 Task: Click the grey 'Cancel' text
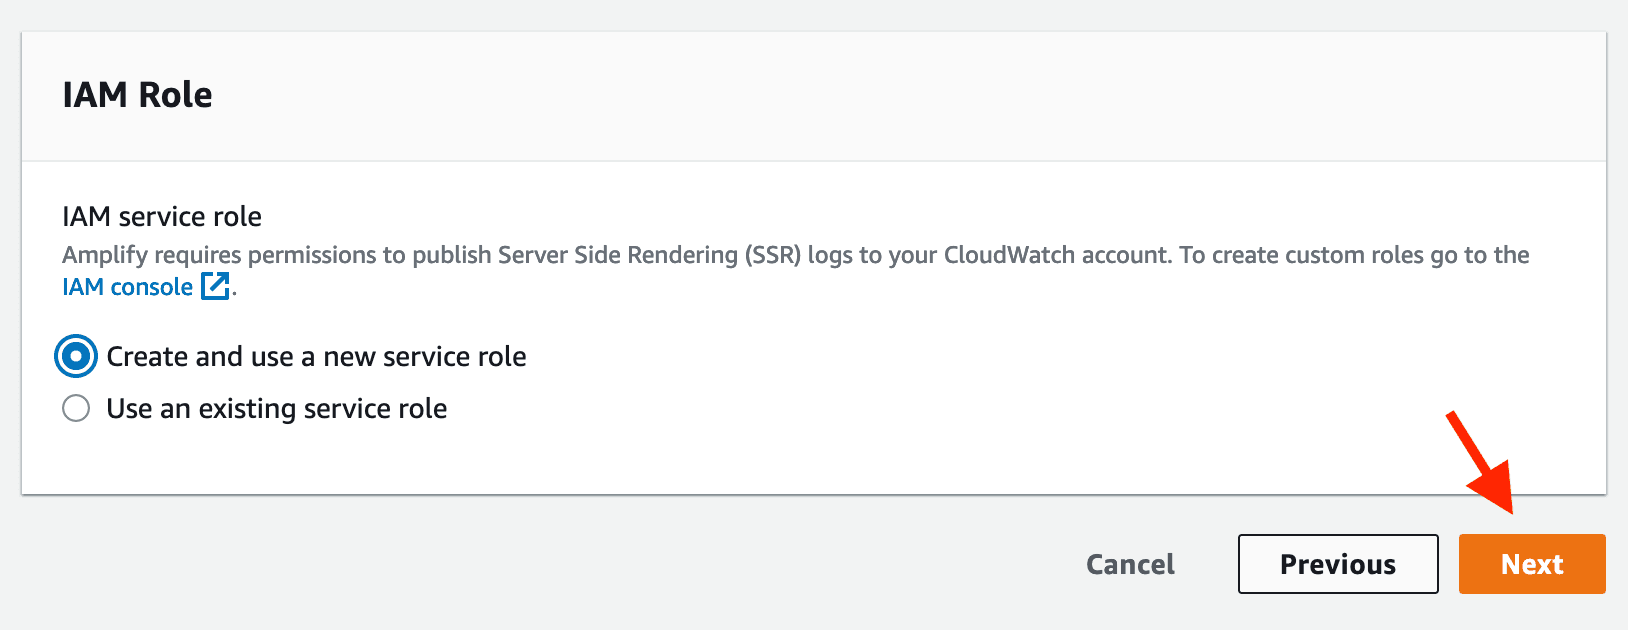click(1130, 564)
